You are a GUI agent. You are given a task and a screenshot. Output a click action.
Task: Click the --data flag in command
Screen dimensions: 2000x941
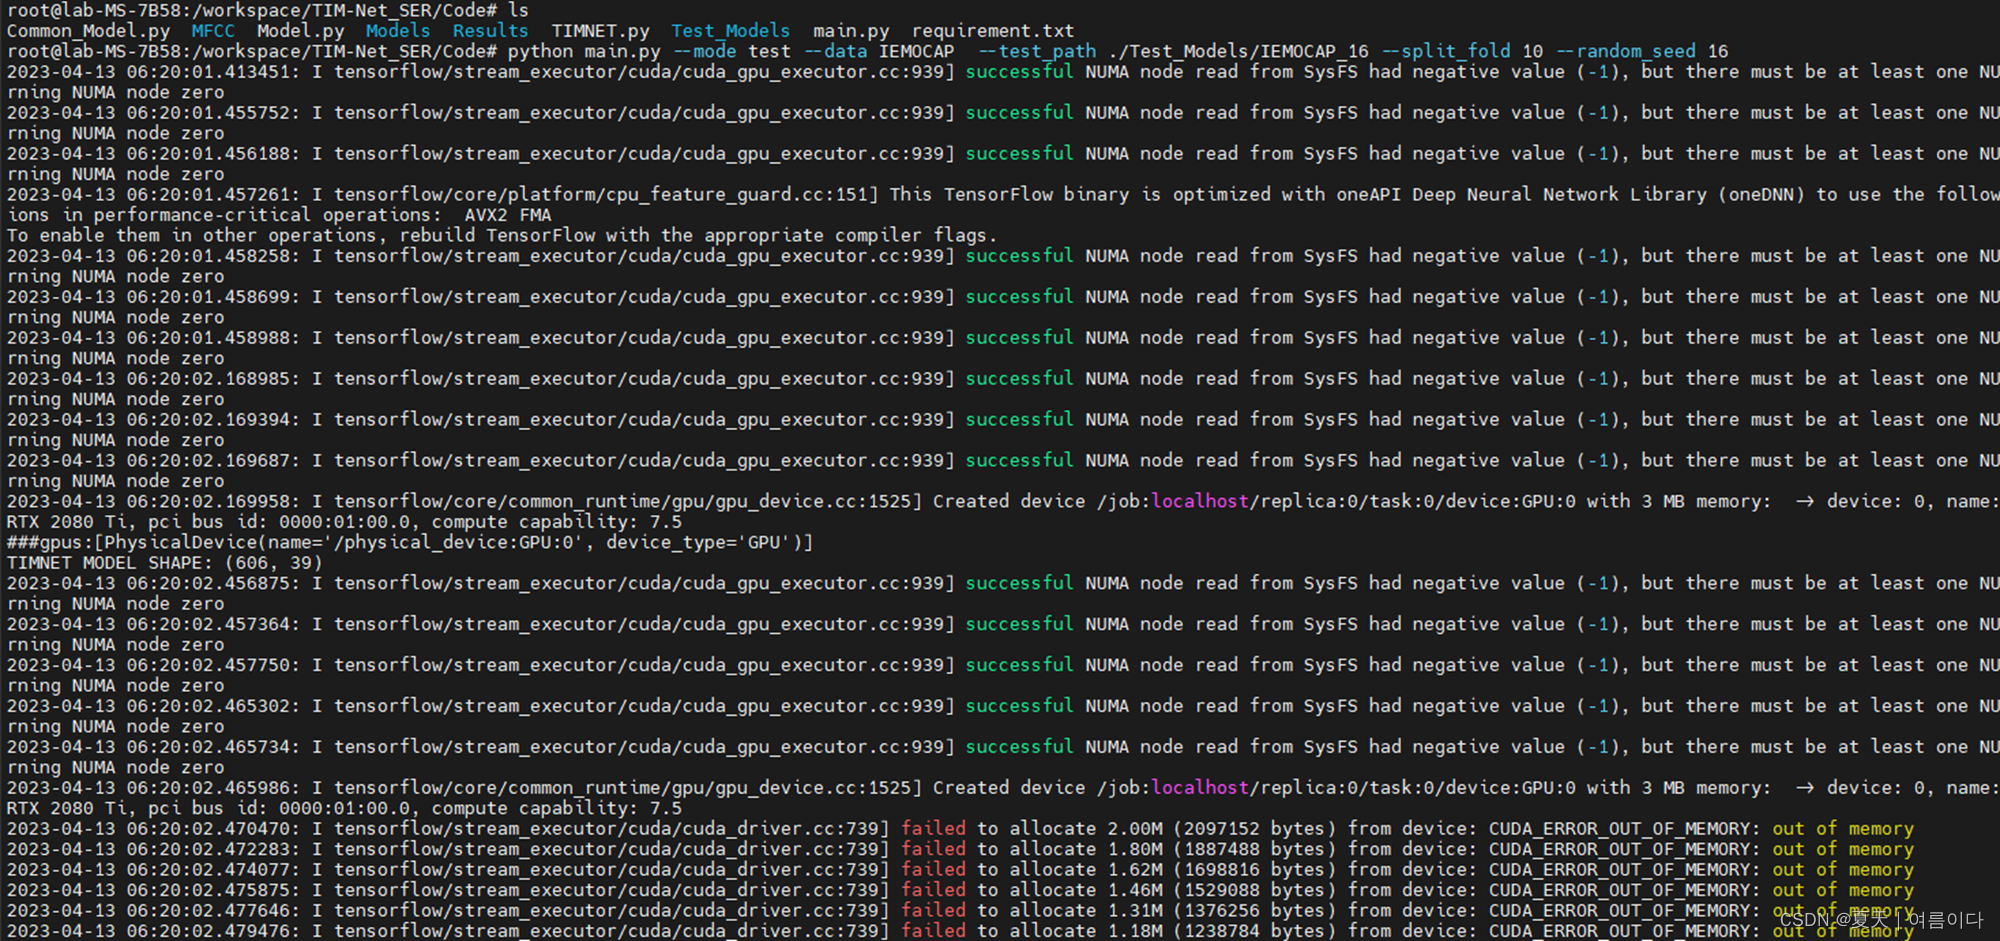click(x=835, y=51)
